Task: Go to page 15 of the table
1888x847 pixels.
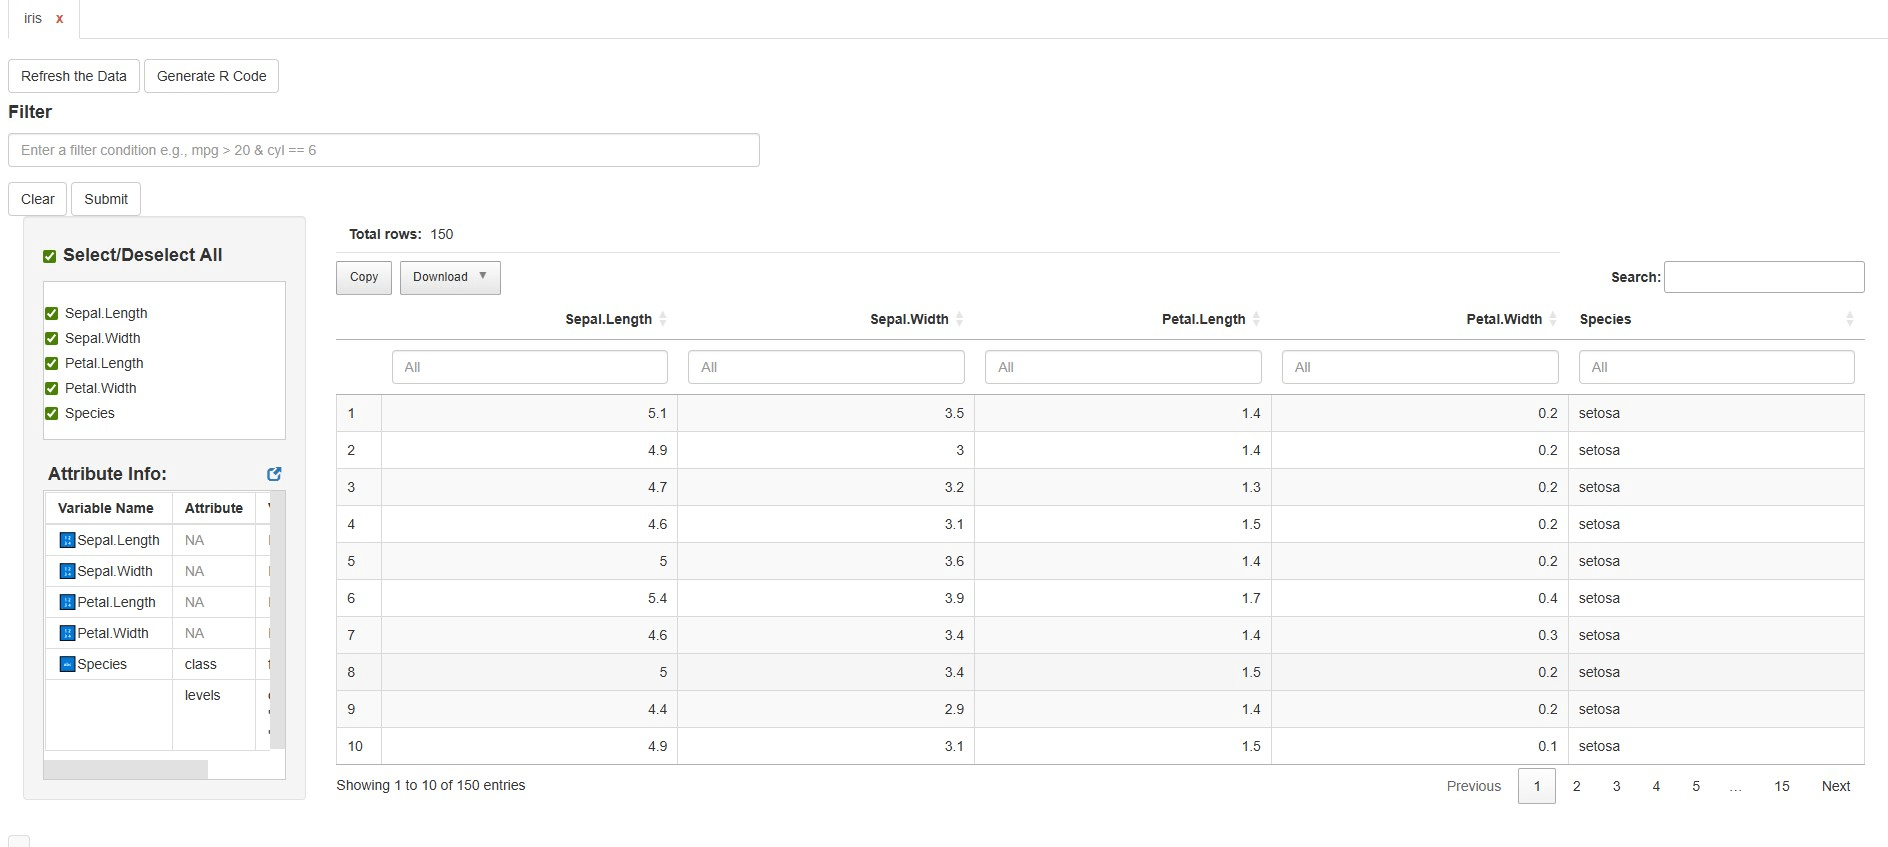Action: pos(1781,786)
